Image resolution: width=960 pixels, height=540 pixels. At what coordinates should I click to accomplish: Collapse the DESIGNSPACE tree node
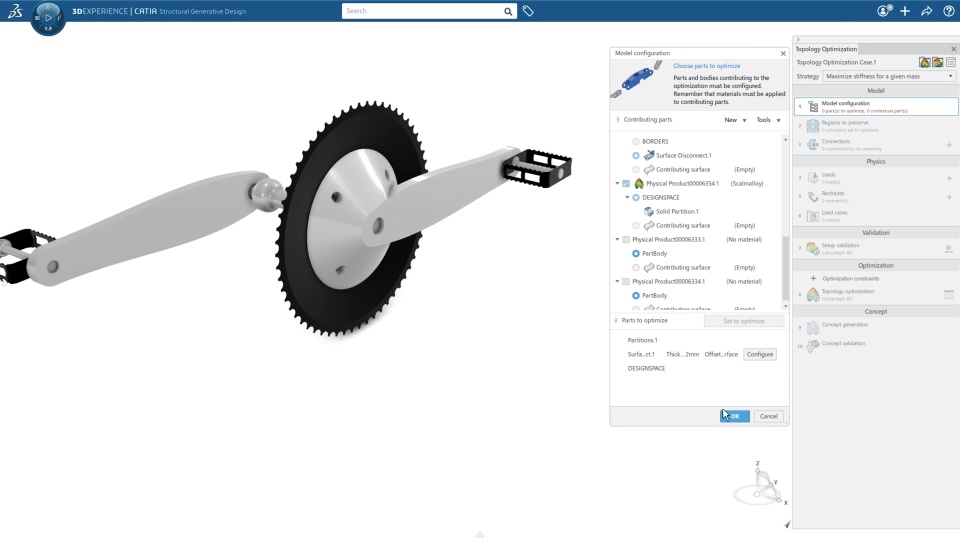[x=627, y=198]
